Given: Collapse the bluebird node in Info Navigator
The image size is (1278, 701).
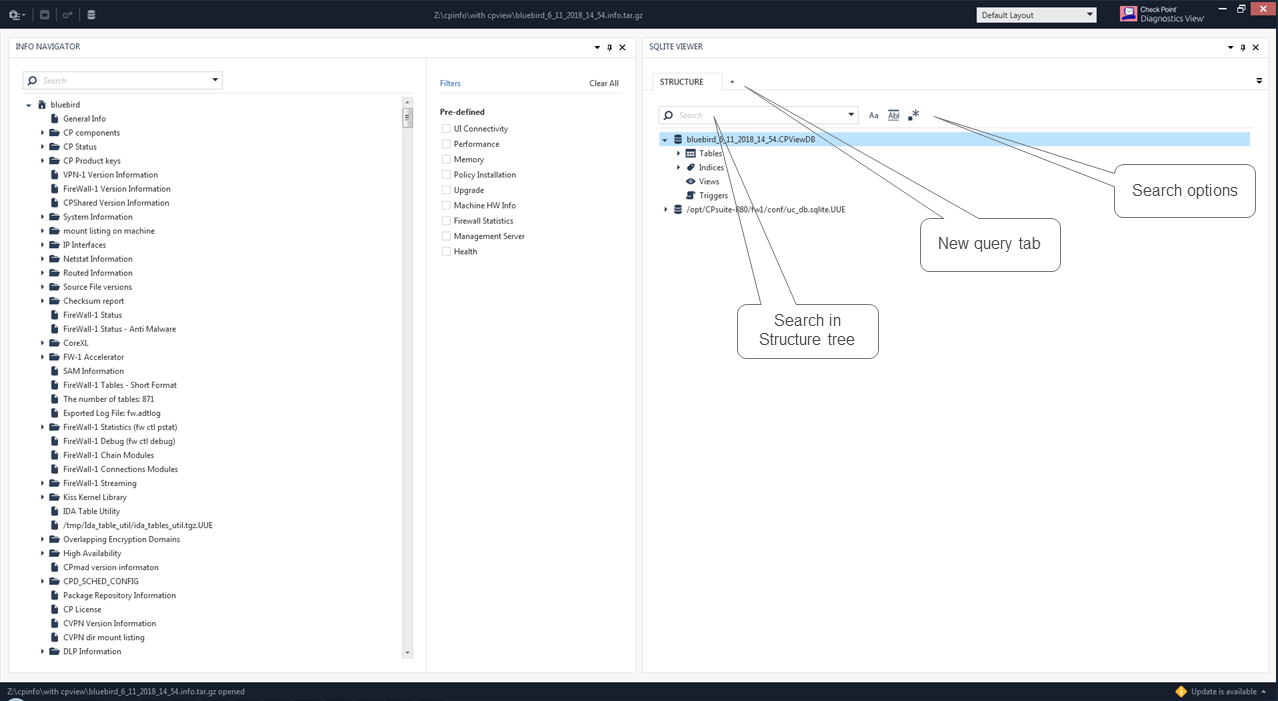Looking at the screenshot, I should [29, 104].
